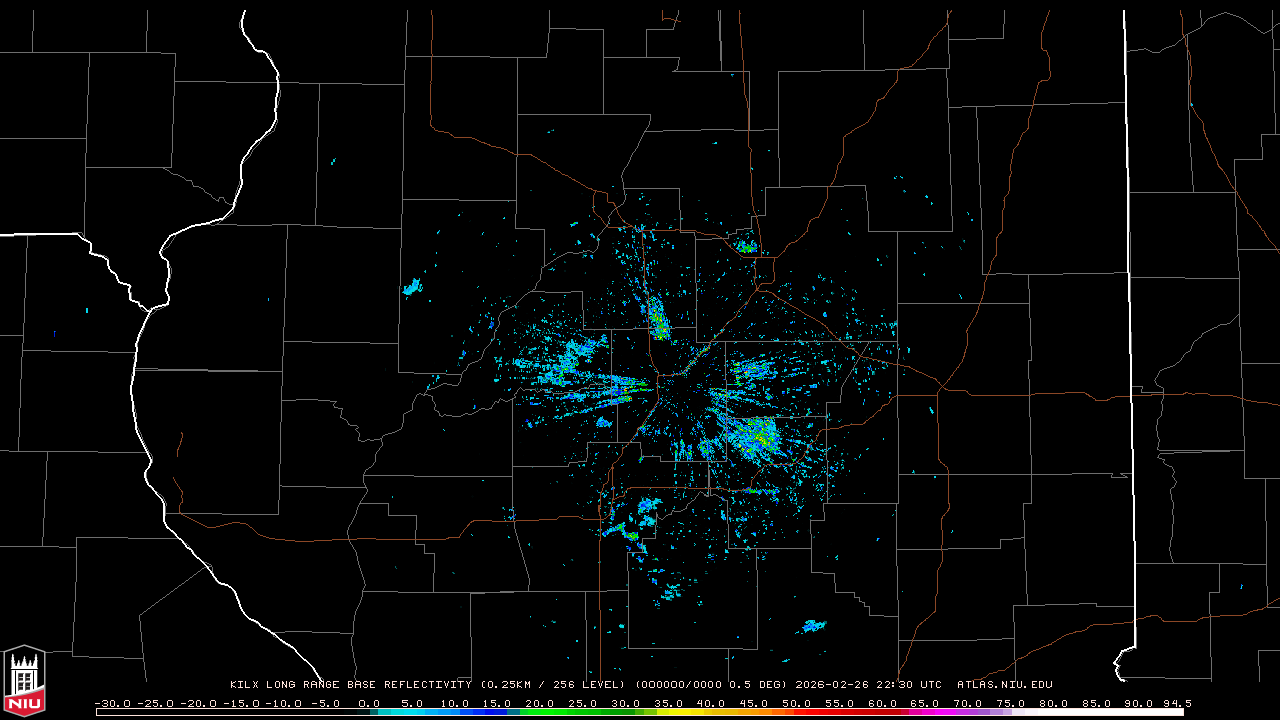Click the 50.0 label on the scale

tap(796, 703)
